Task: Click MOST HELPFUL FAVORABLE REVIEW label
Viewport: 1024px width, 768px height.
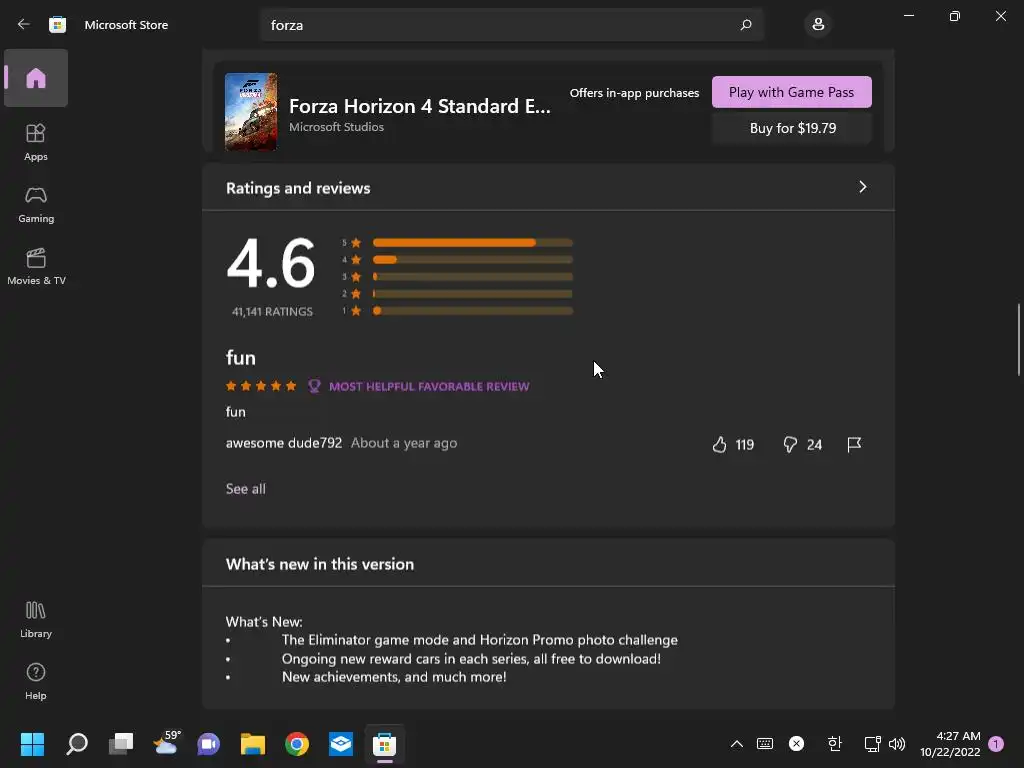Action: [x=429, y=387]
